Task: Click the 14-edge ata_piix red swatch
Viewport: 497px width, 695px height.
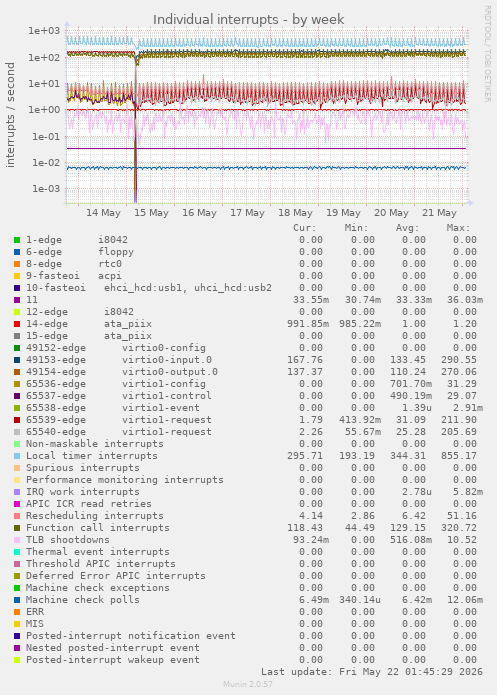Action: pos(17,324)
